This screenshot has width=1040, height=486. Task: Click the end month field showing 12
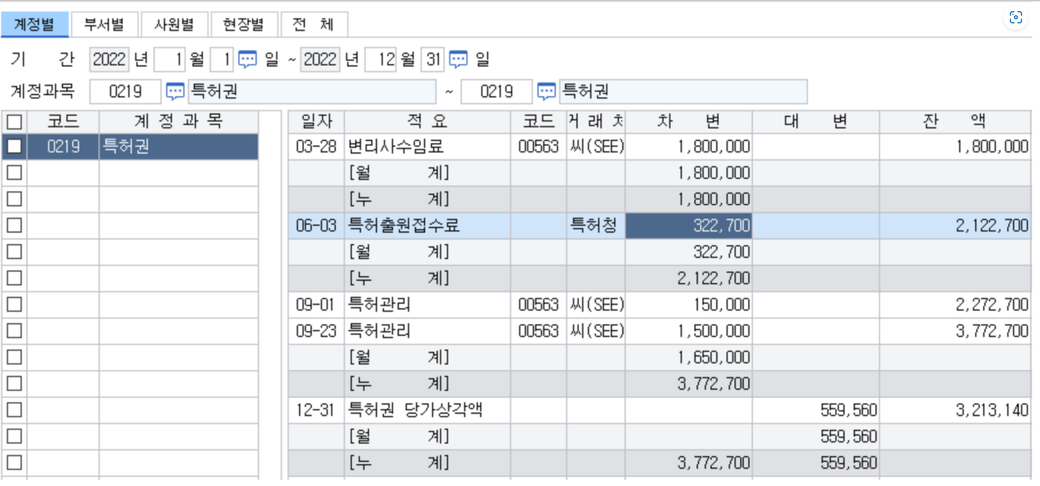(381, 59)
